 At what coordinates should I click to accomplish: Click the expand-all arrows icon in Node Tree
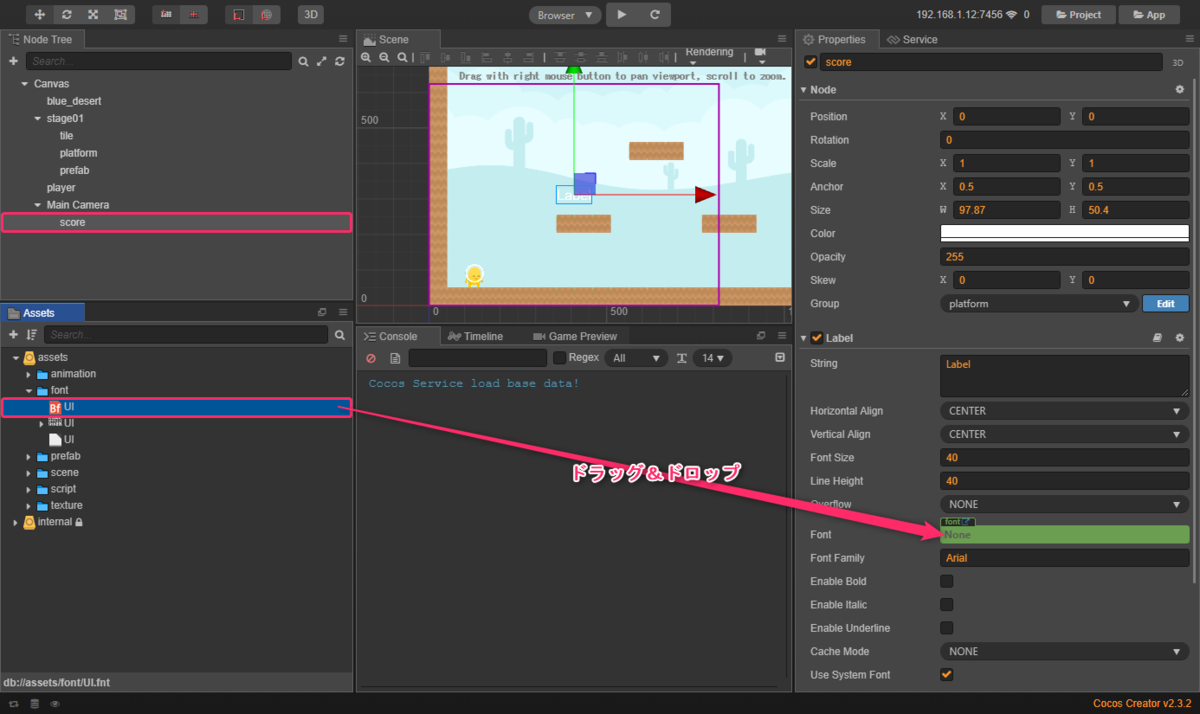point(322,61)
